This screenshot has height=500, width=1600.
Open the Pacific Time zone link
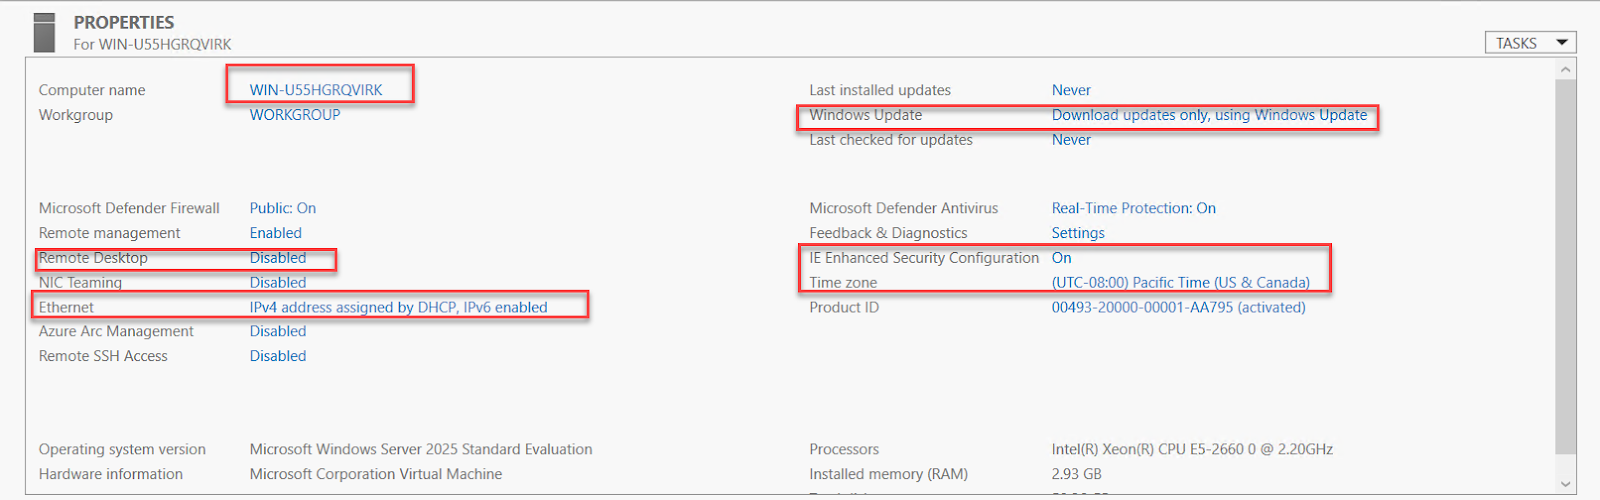(x=1181, y=283)
